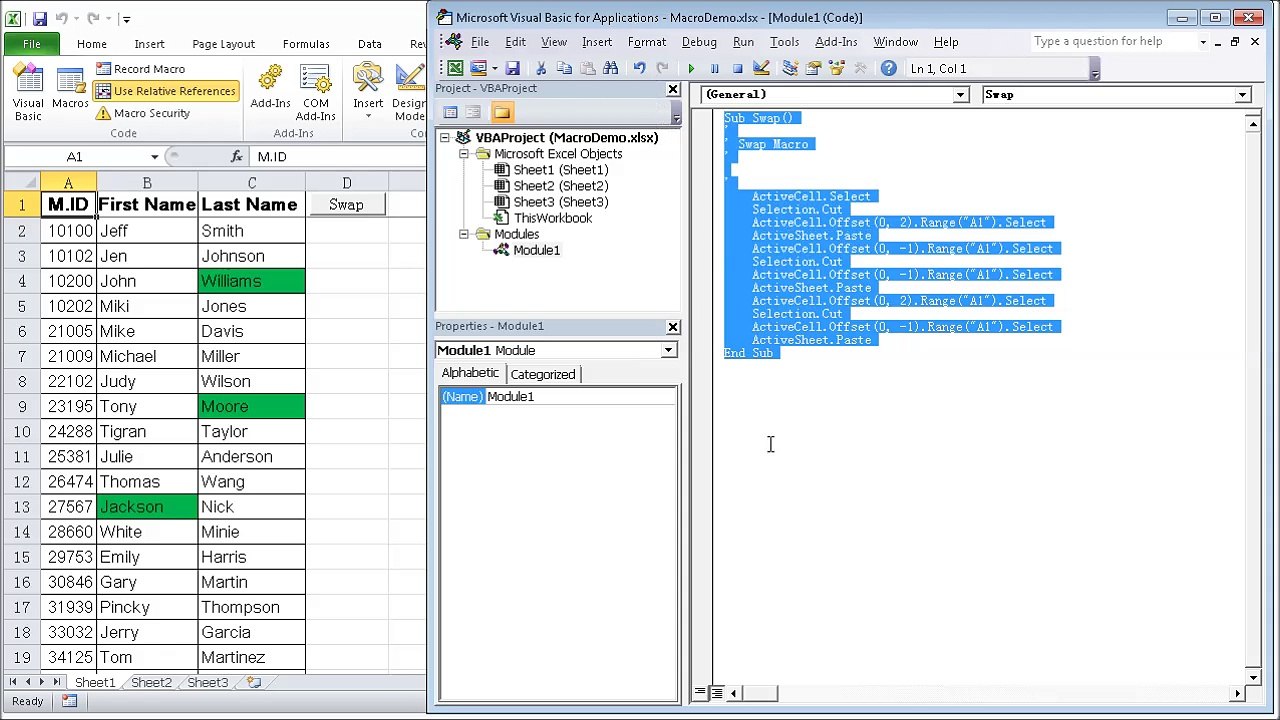Collapse the Modules folder node

tap(464, 234)
